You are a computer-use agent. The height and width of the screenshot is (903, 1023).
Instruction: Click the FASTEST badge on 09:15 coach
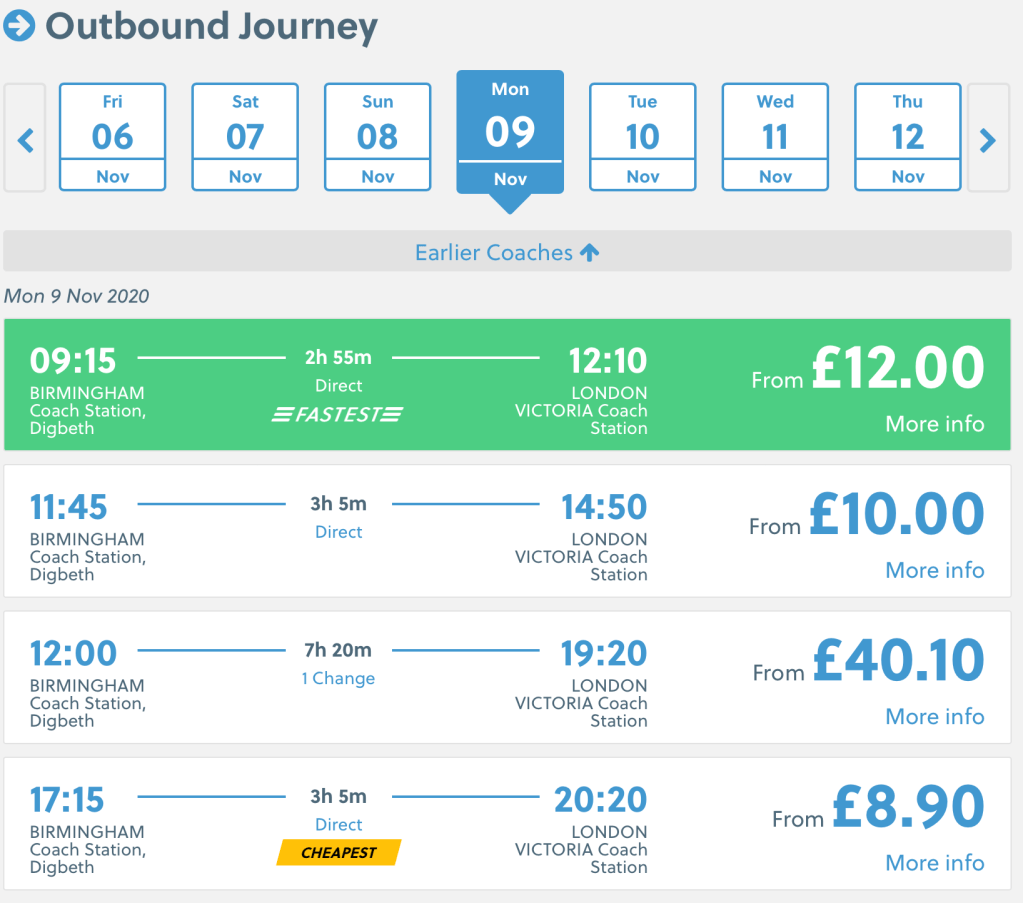point(338,413)
